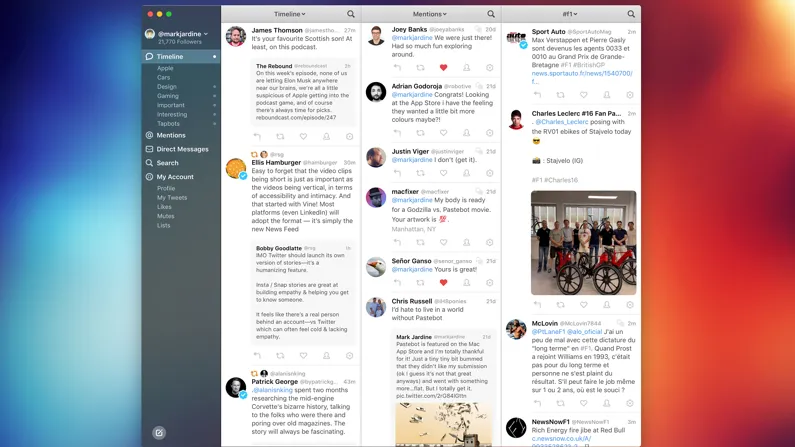Open The Rebound quoted tweet

tap(303, 93)
